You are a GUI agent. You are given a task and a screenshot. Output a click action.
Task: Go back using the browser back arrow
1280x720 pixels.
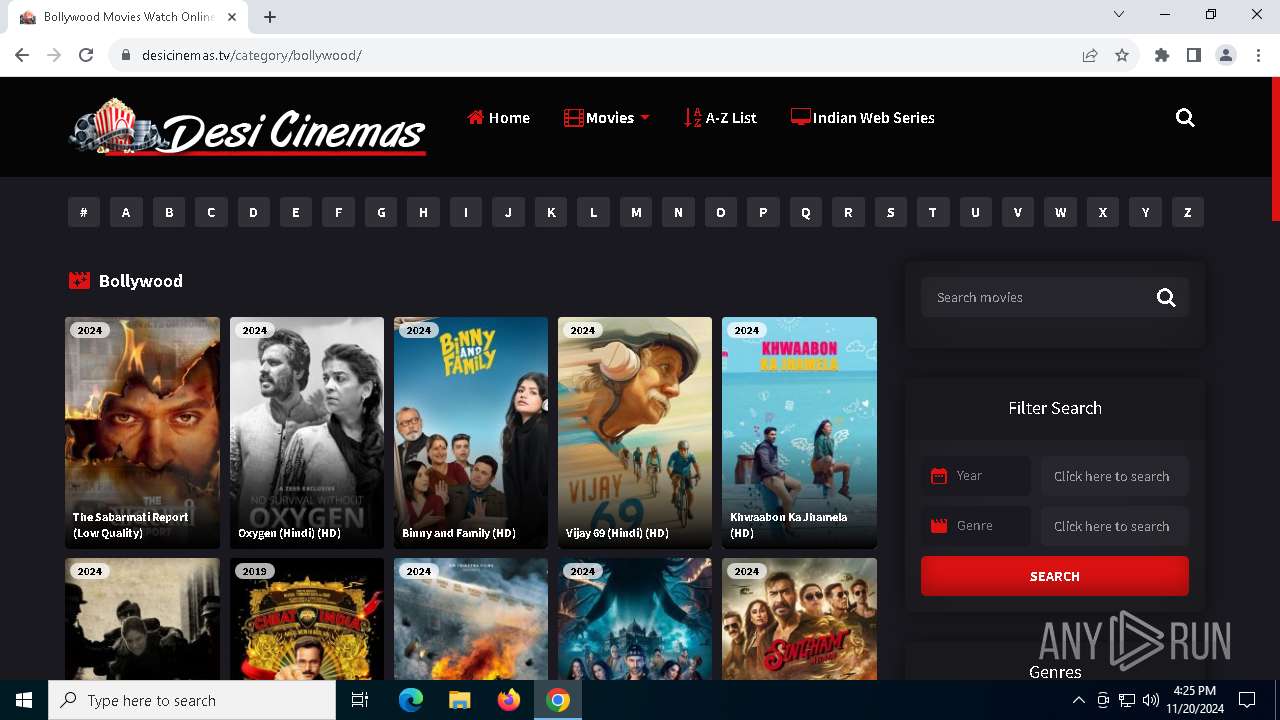(x=22, y=55)
